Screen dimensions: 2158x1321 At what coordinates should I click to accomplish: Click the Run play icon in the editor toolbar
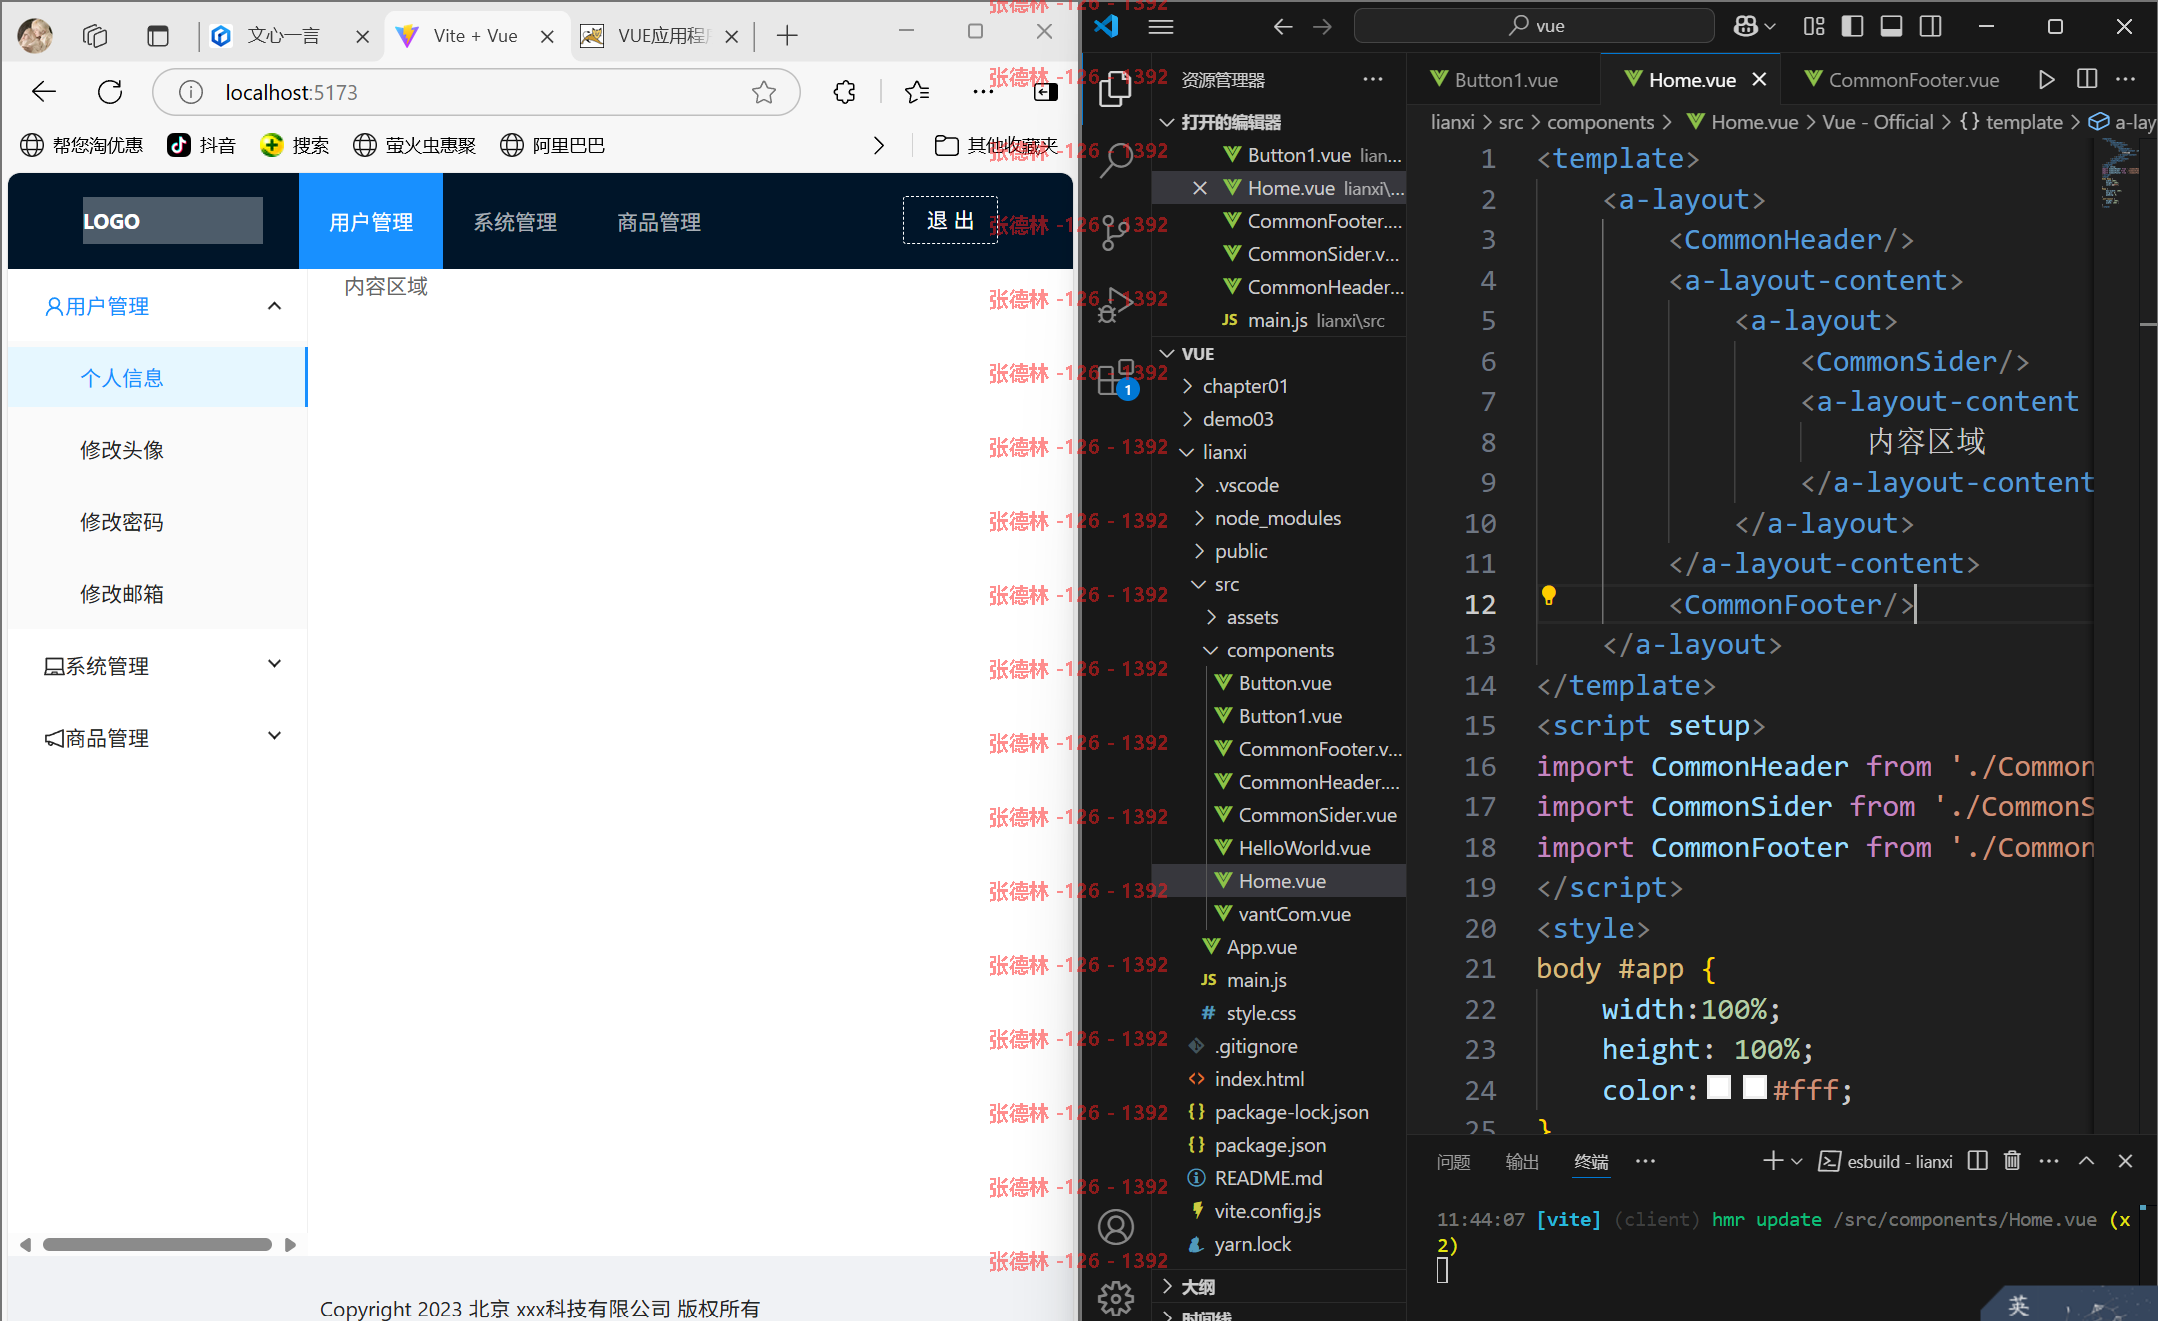pyautogui.click(x=2046, y=80)
